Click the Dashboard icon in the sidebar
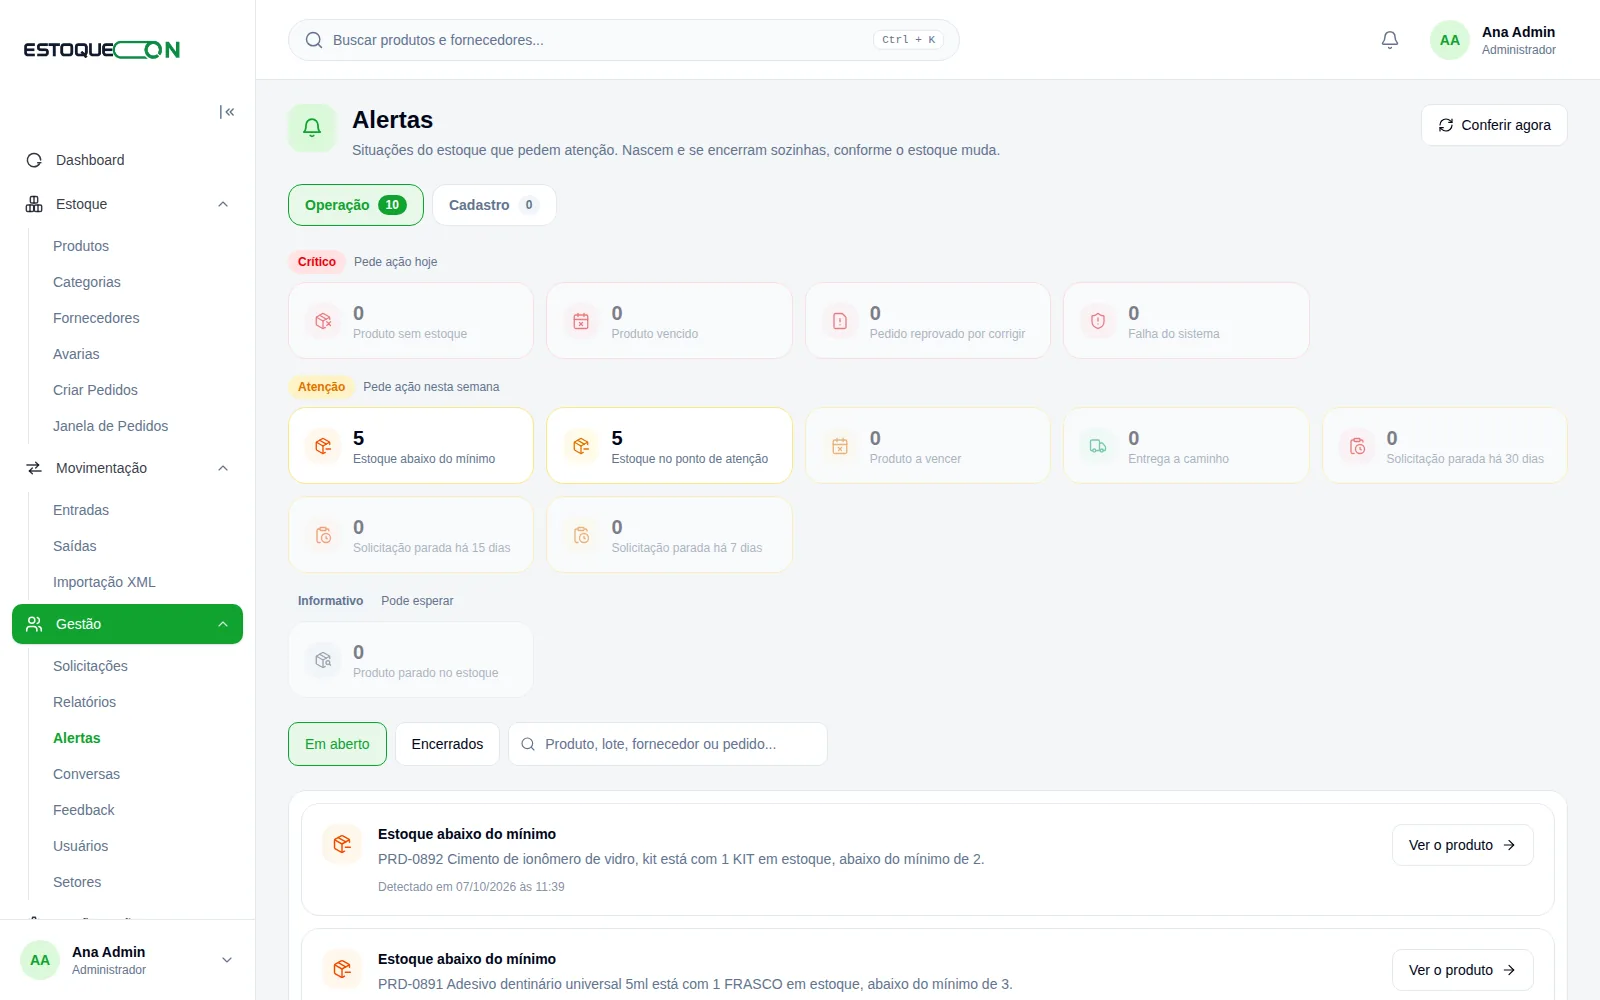 (x=34, y=160)
